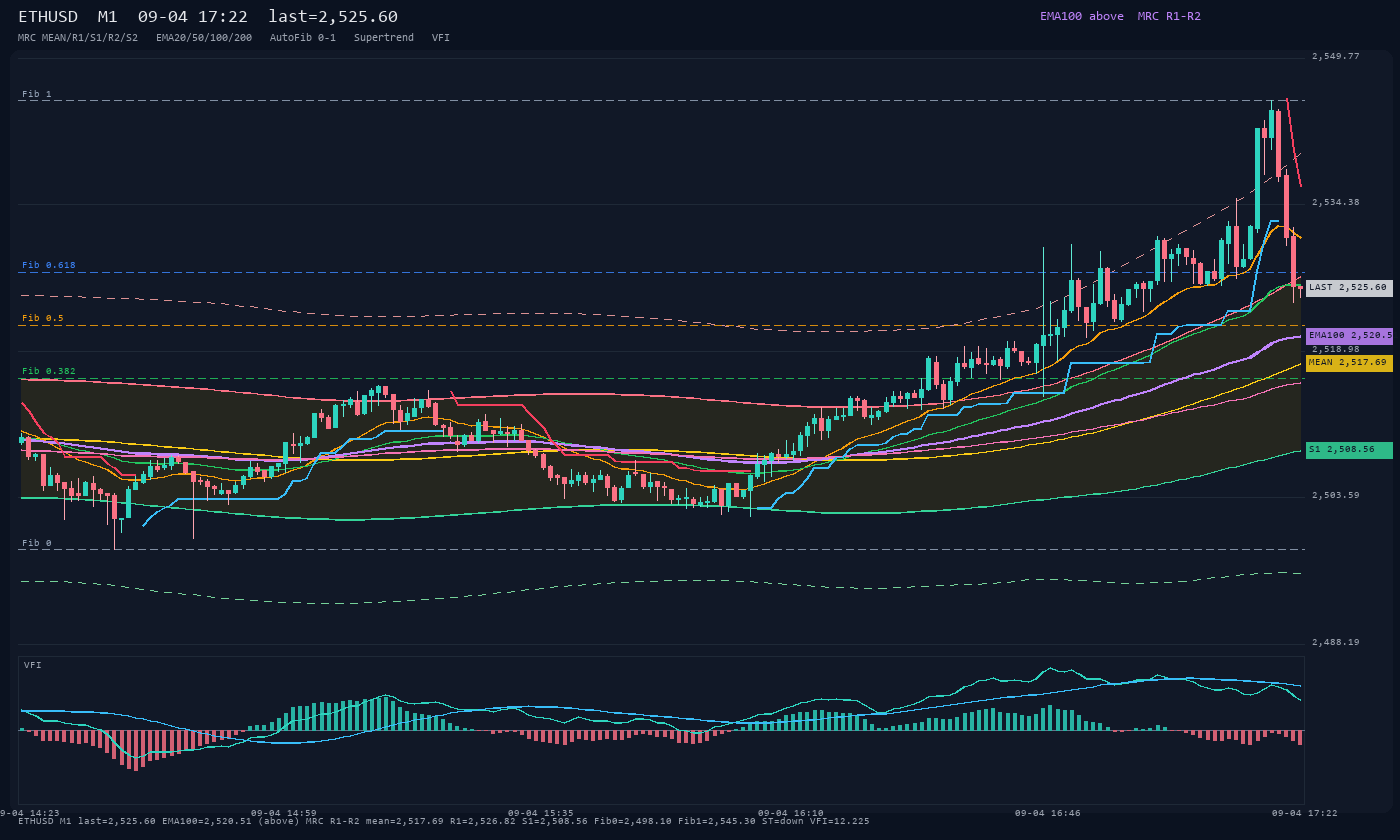The image size is (1400, 840).
Task: Click "Fib1=2,545.30" in the bottom status line
Action: (717, 821)
